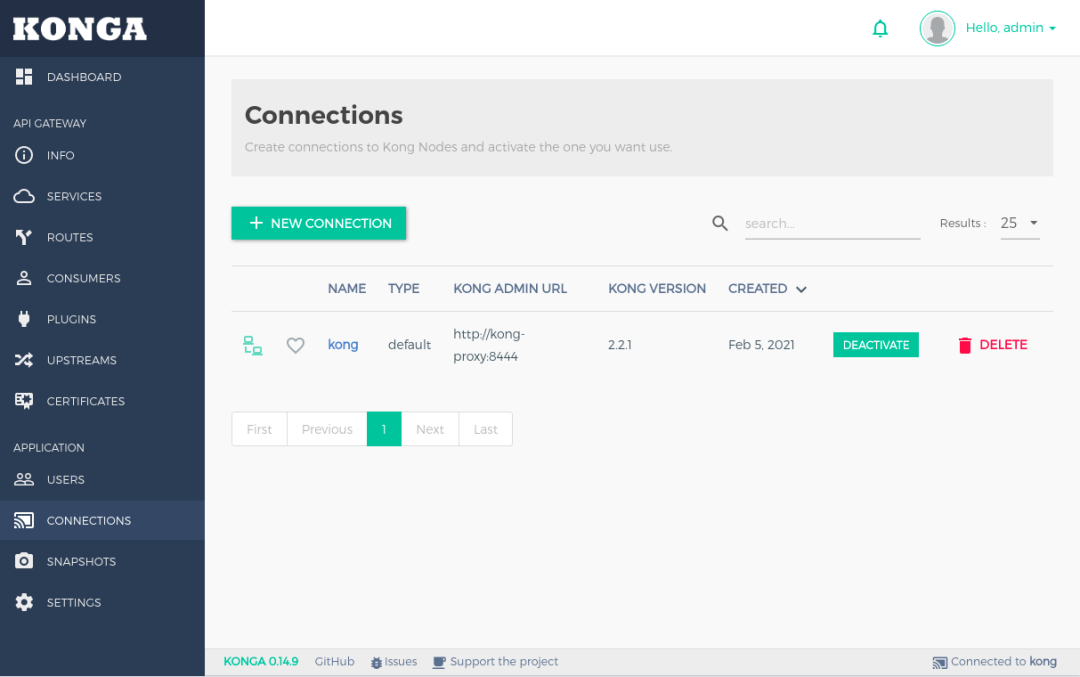The image size is (1080, 677).
Task: Click the Certificates badge icon
Action: 24,401
